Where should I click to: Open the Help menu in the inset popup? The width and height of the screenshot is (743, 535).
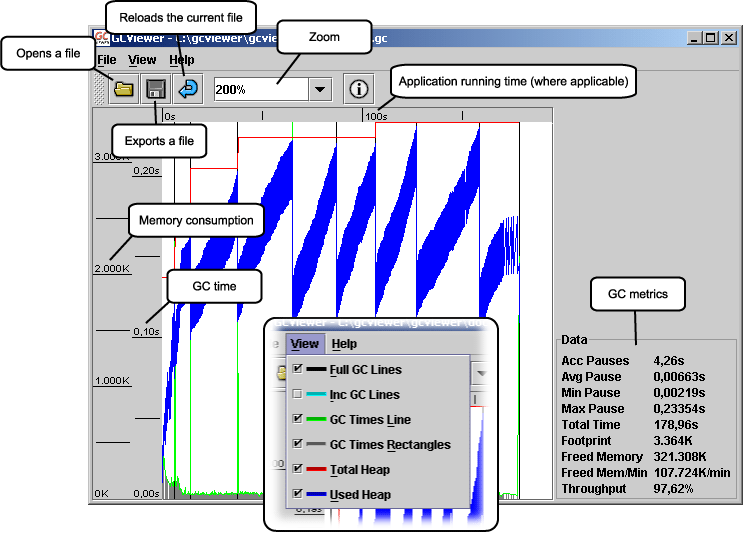coord(344,344)
